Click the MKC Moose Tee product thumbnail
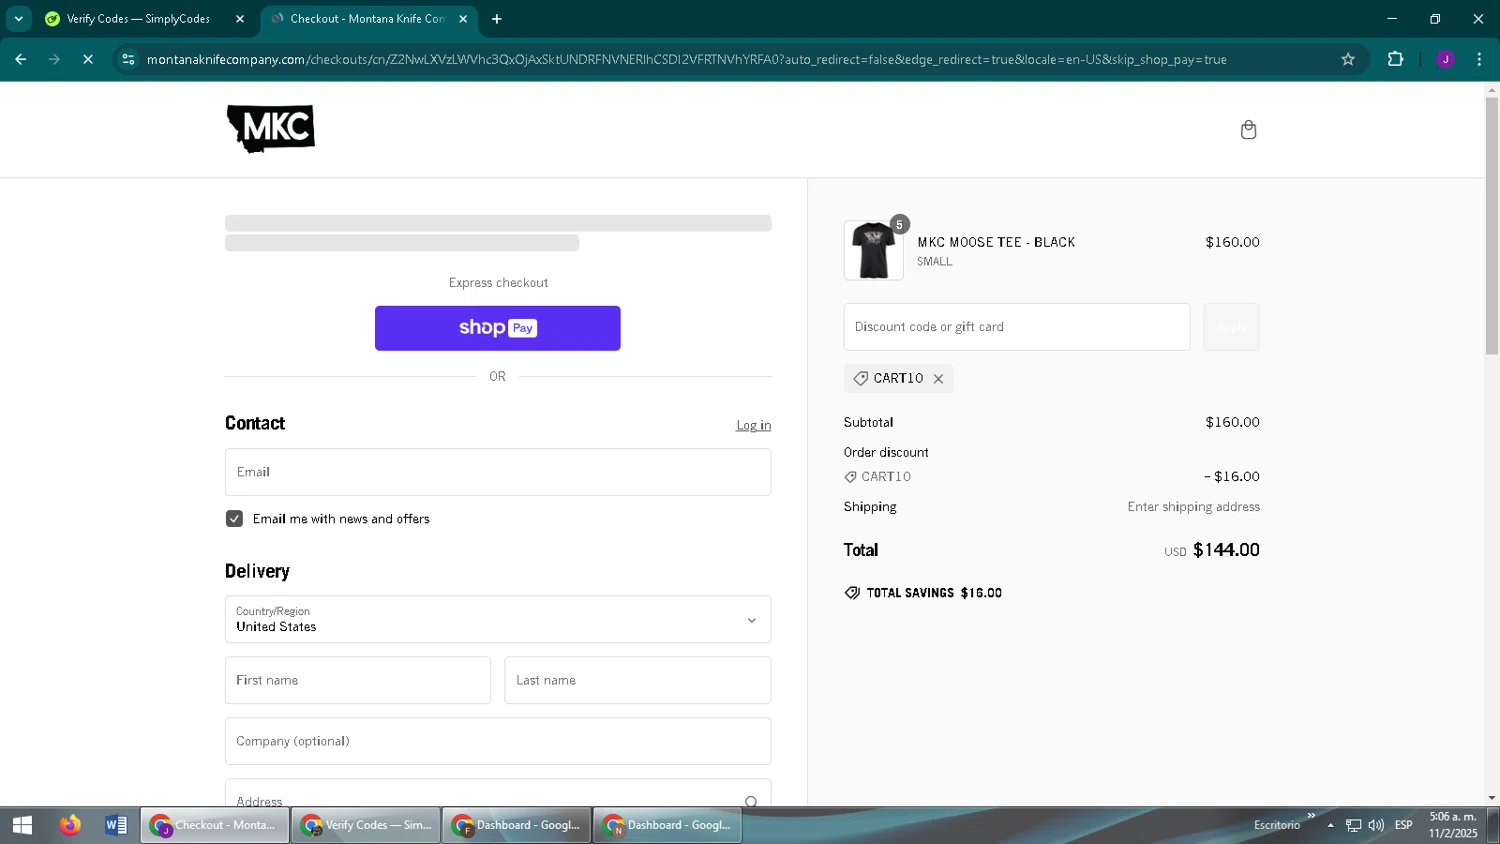Image resolution: width=1500 pixels, height=844 pixels. click(873, 250)
